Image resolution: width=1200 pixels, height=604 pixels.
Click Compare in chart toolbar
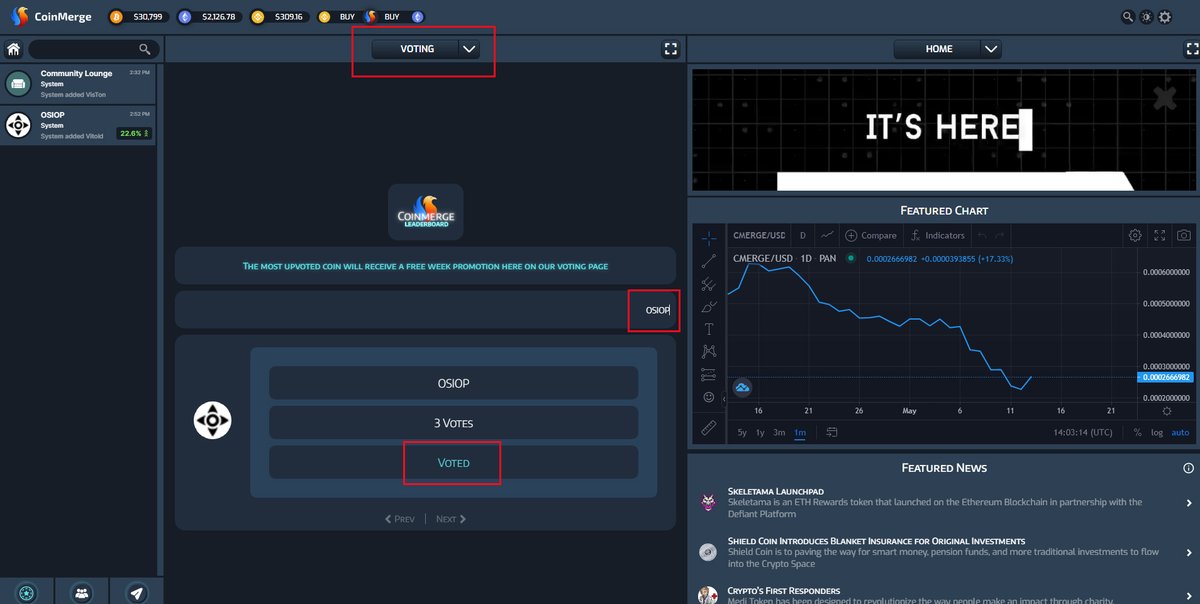pos(871,235)
